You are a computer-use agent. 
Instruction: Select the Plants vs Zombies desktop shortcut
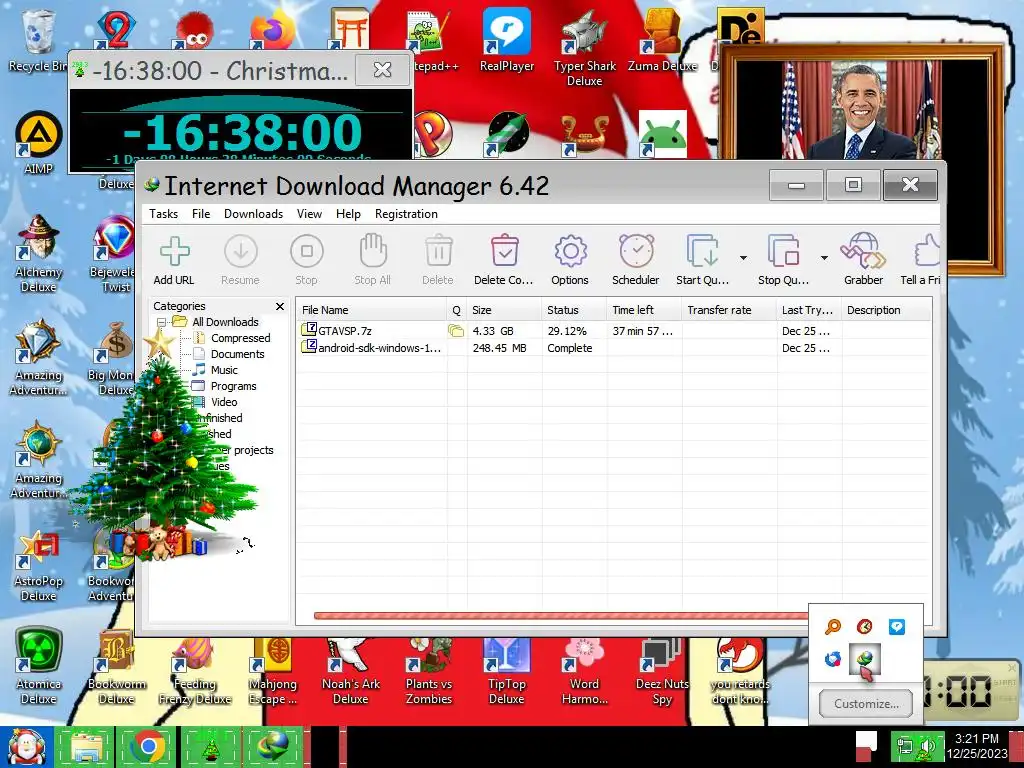click(428, 673)
